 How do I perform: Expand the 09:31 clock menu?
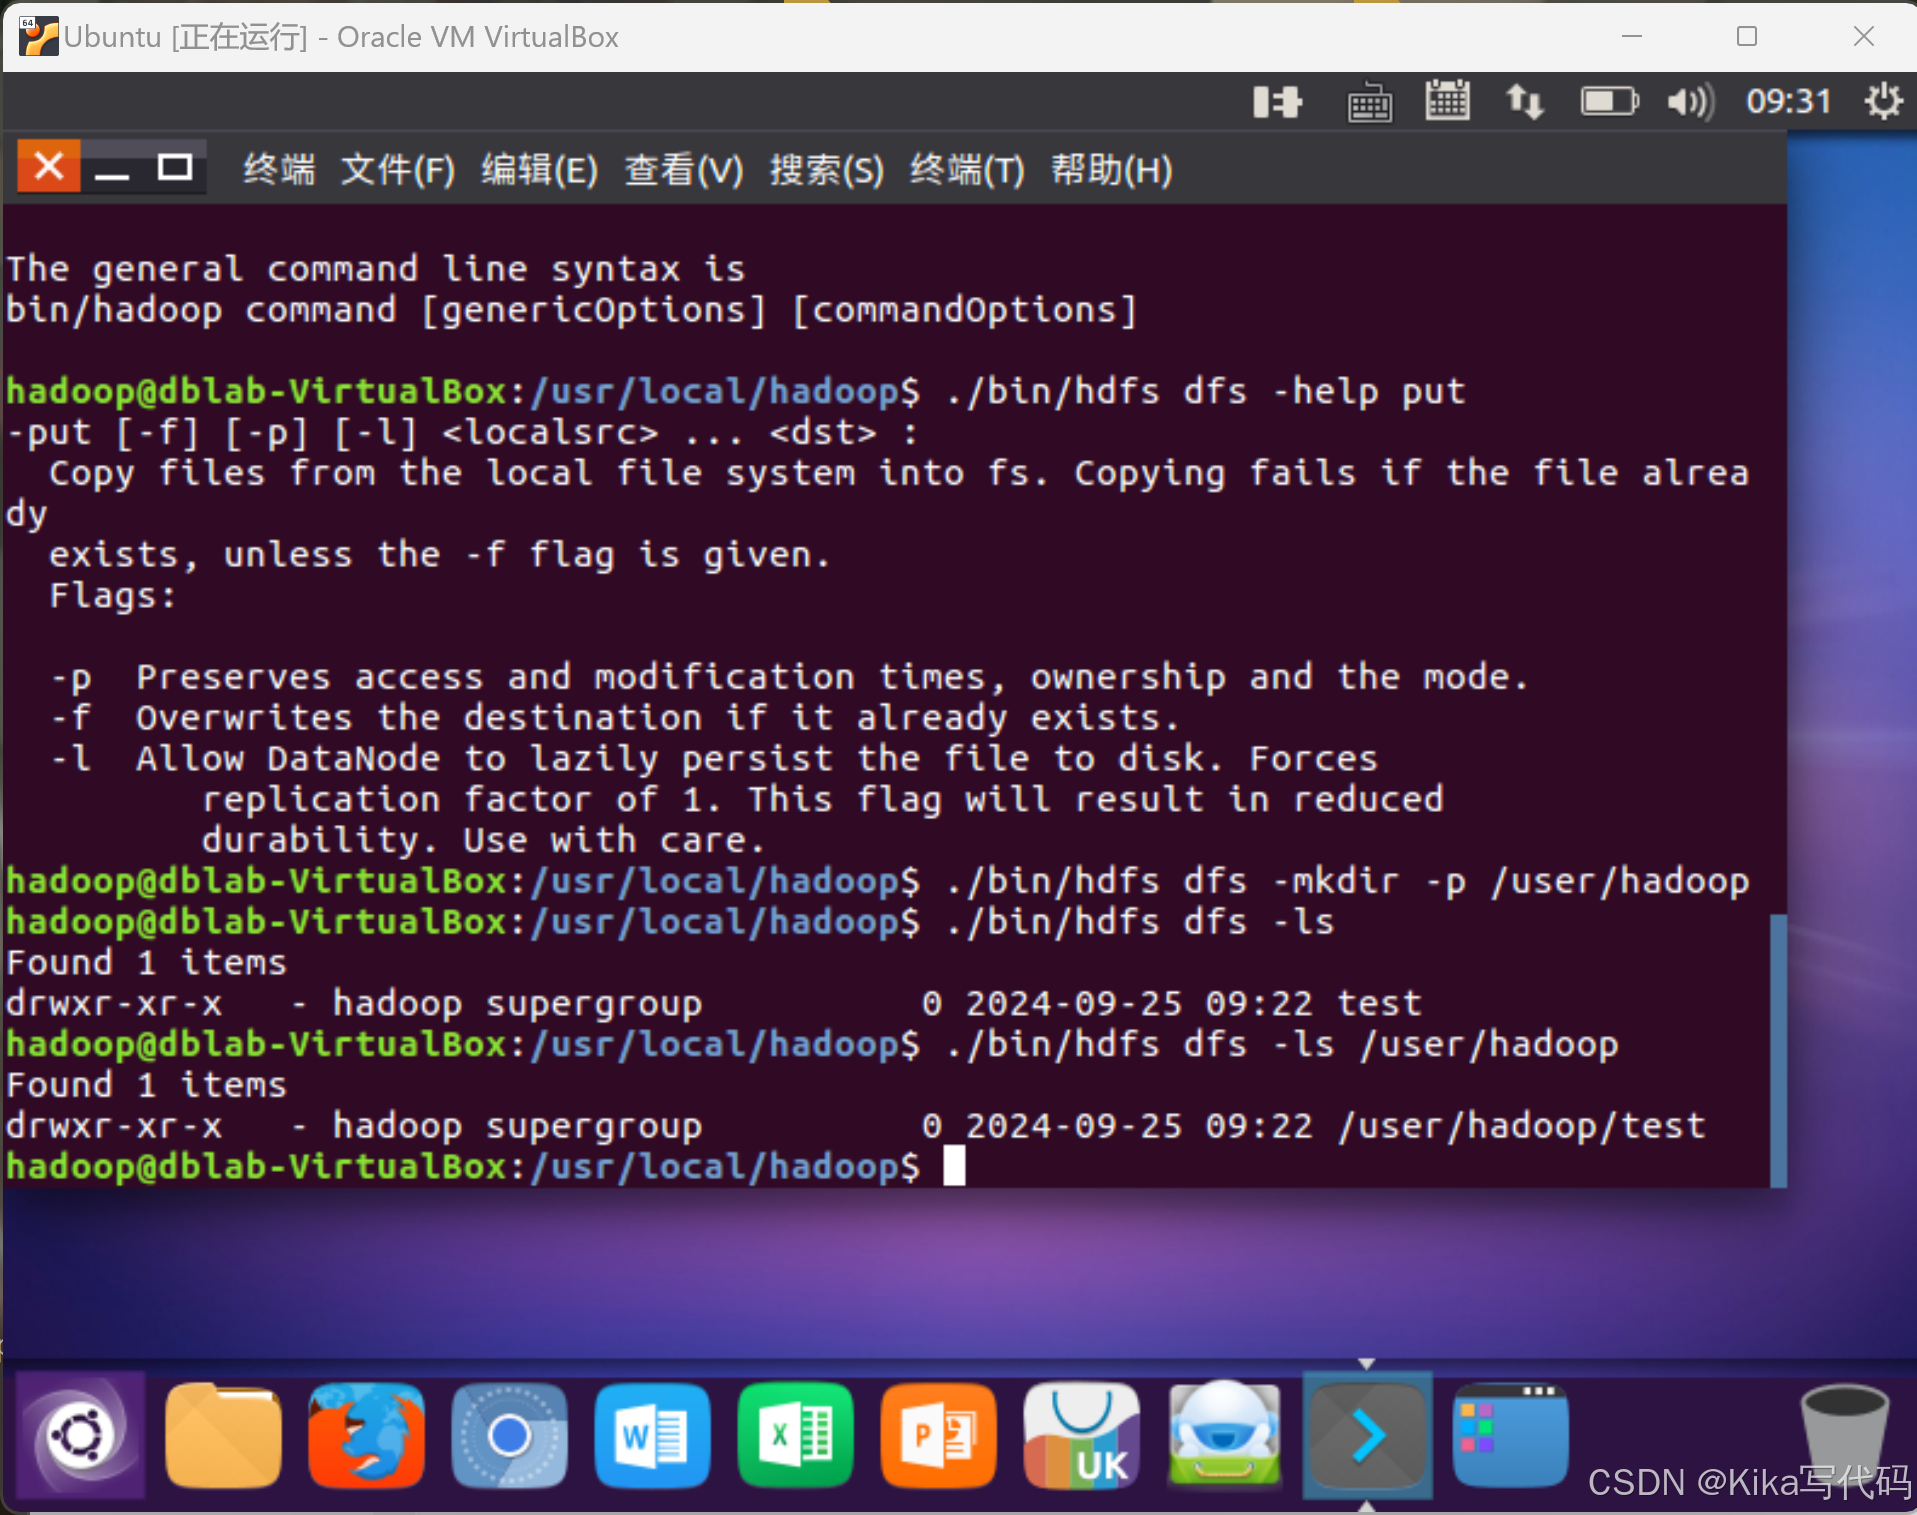(x=1788, y=100)
